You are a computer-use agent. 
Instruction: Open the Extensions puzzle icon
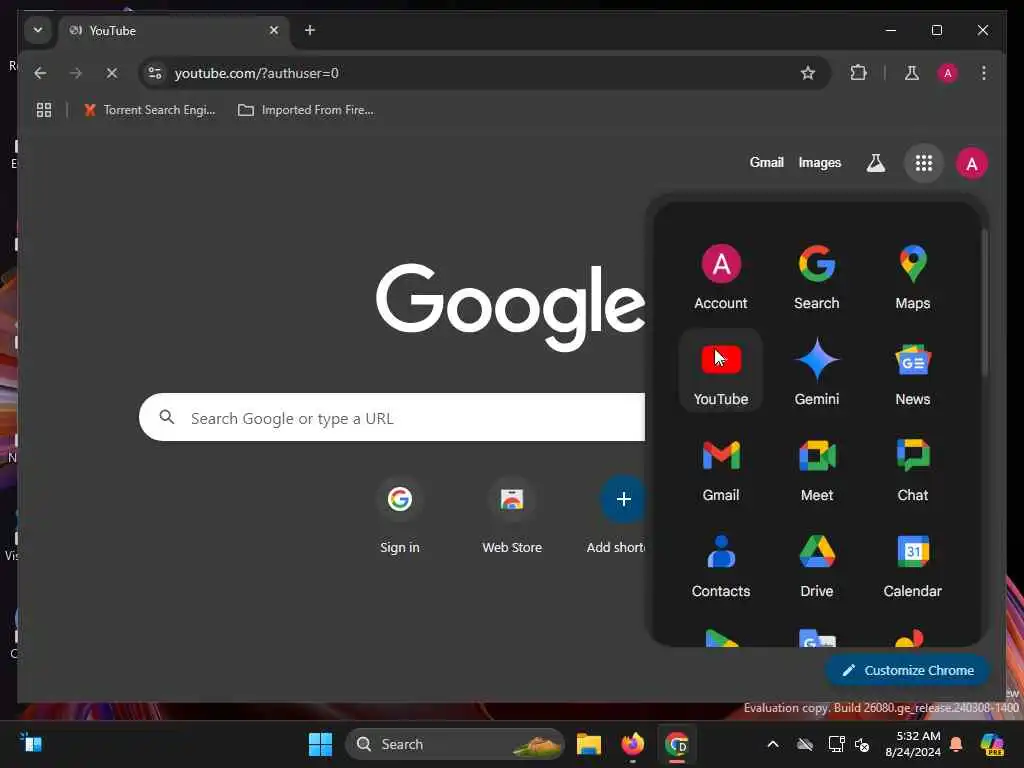(x=858, y=73)
